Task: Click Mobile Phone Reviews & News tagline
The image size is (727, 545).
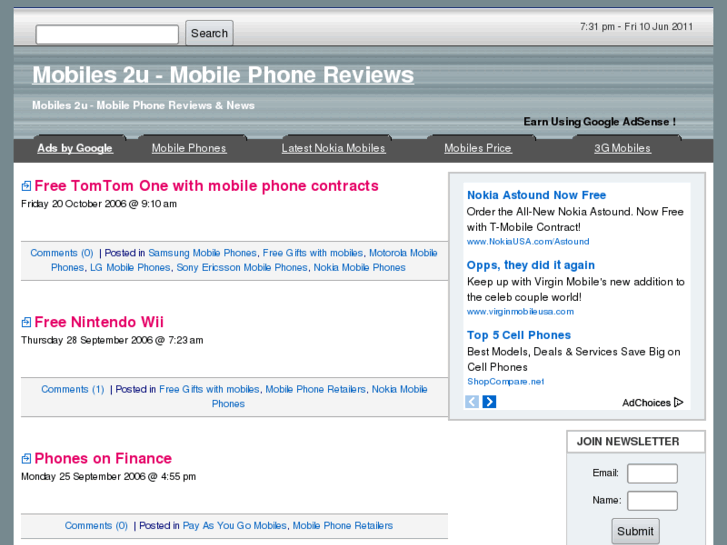Action: [143, 105]
